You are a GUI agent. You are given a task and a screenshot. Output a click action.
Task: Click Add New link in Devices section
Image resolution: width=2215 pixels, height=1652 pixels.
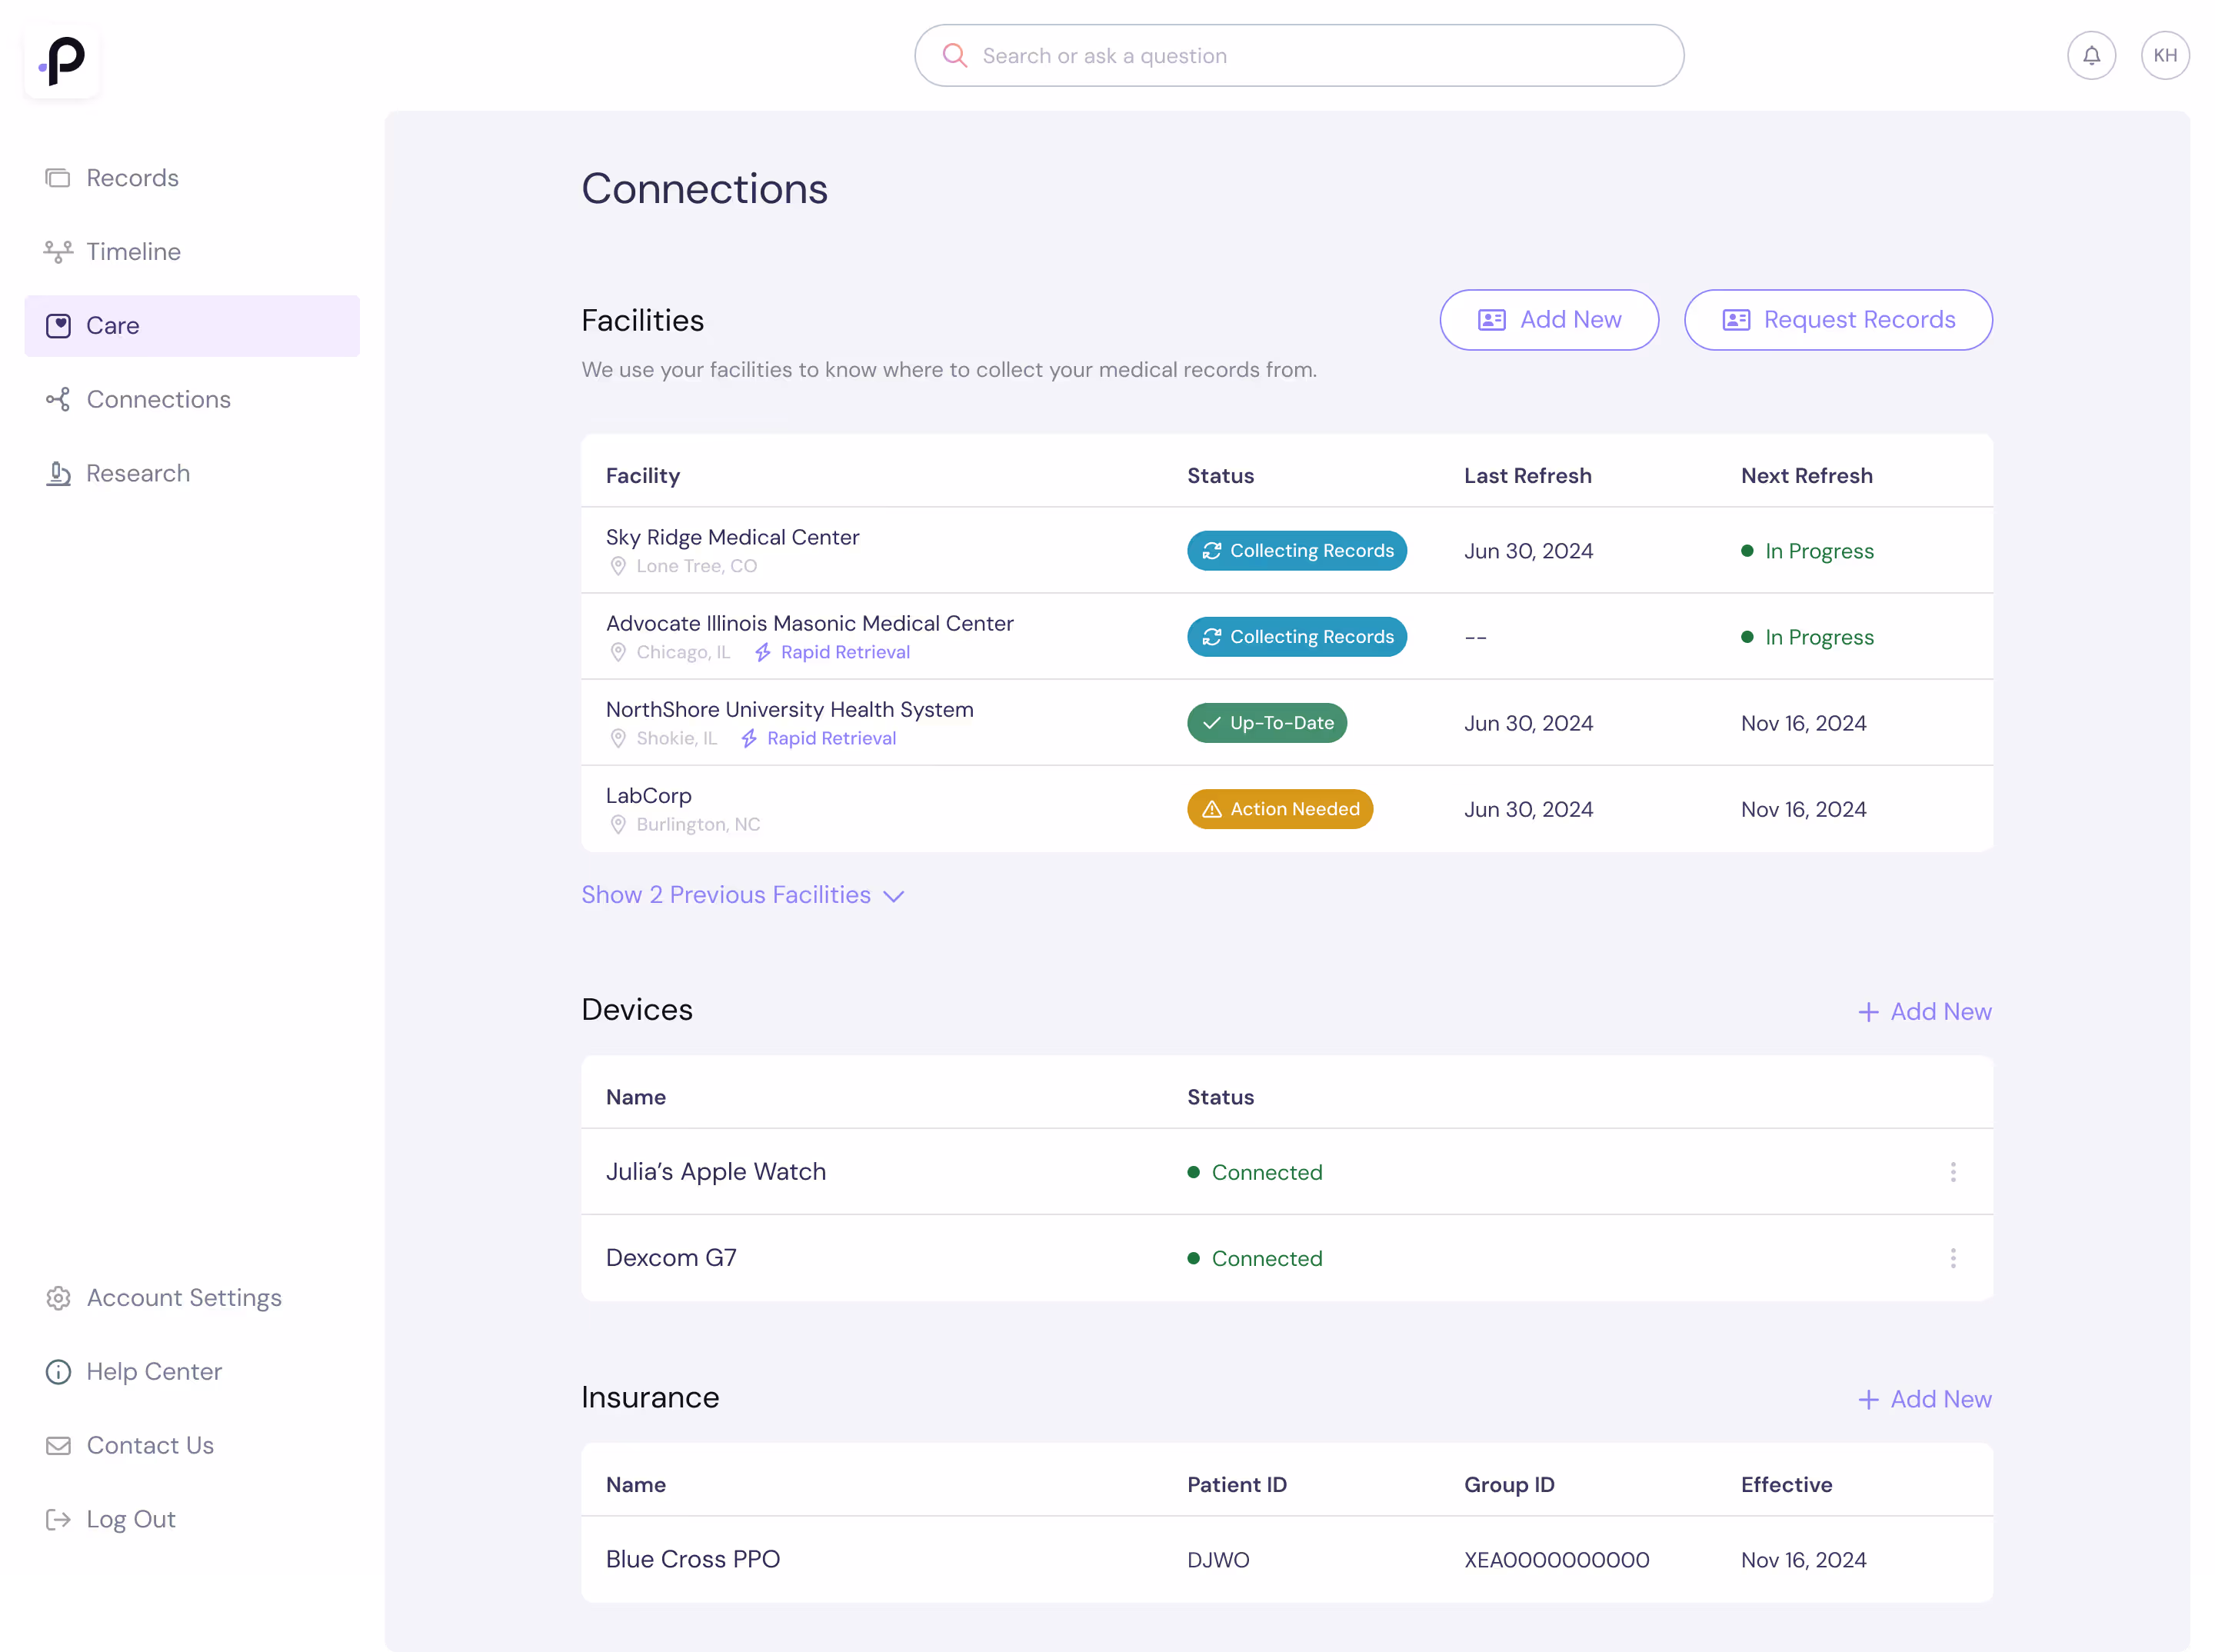pyautogui.click(x=1924, y=1012)
